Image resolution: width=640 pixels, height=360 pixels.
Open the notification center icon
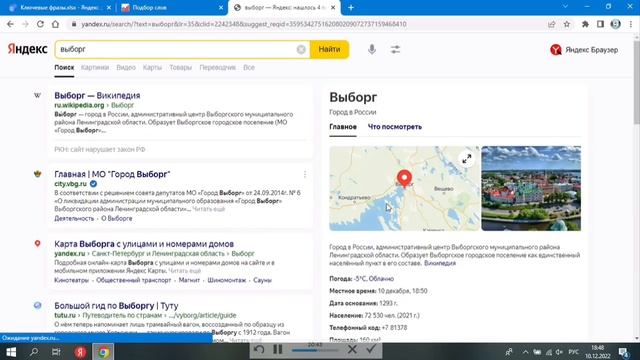pos(624,352)
